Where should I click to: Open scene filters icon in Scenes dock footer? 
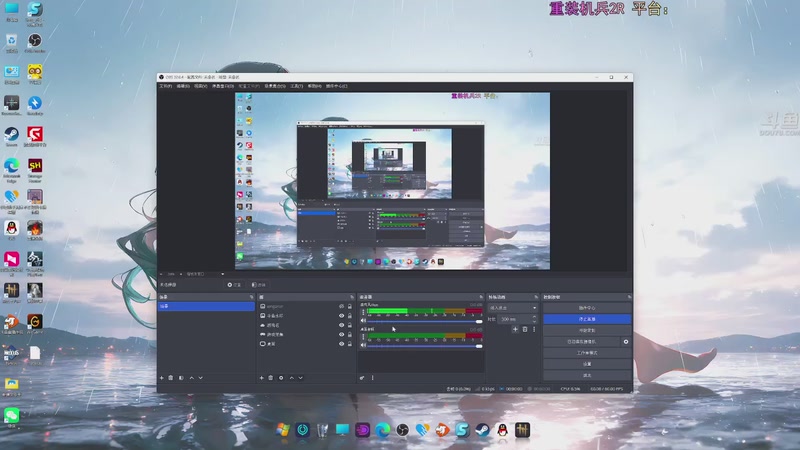tap(181, 378)
